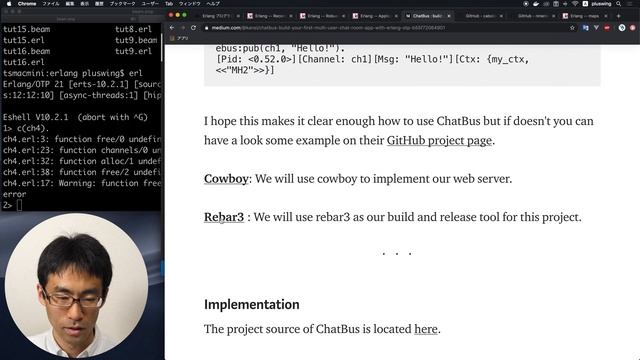Follow the 'here' project source link
Viewport: 640px width, 360px height.
point(426,329)
